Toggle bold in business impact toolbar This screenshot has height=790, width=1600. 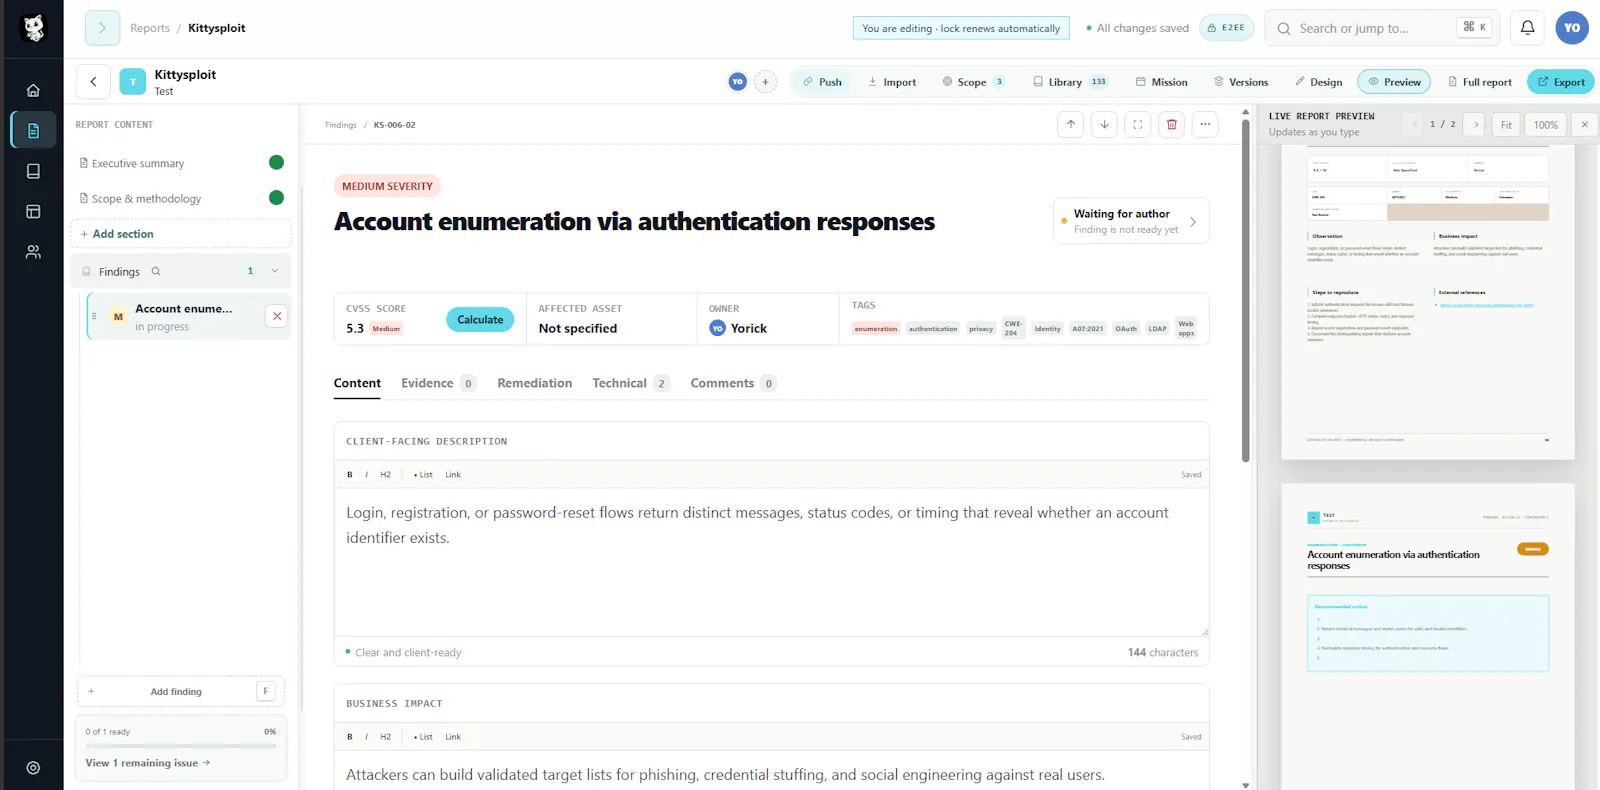(350, 737)
